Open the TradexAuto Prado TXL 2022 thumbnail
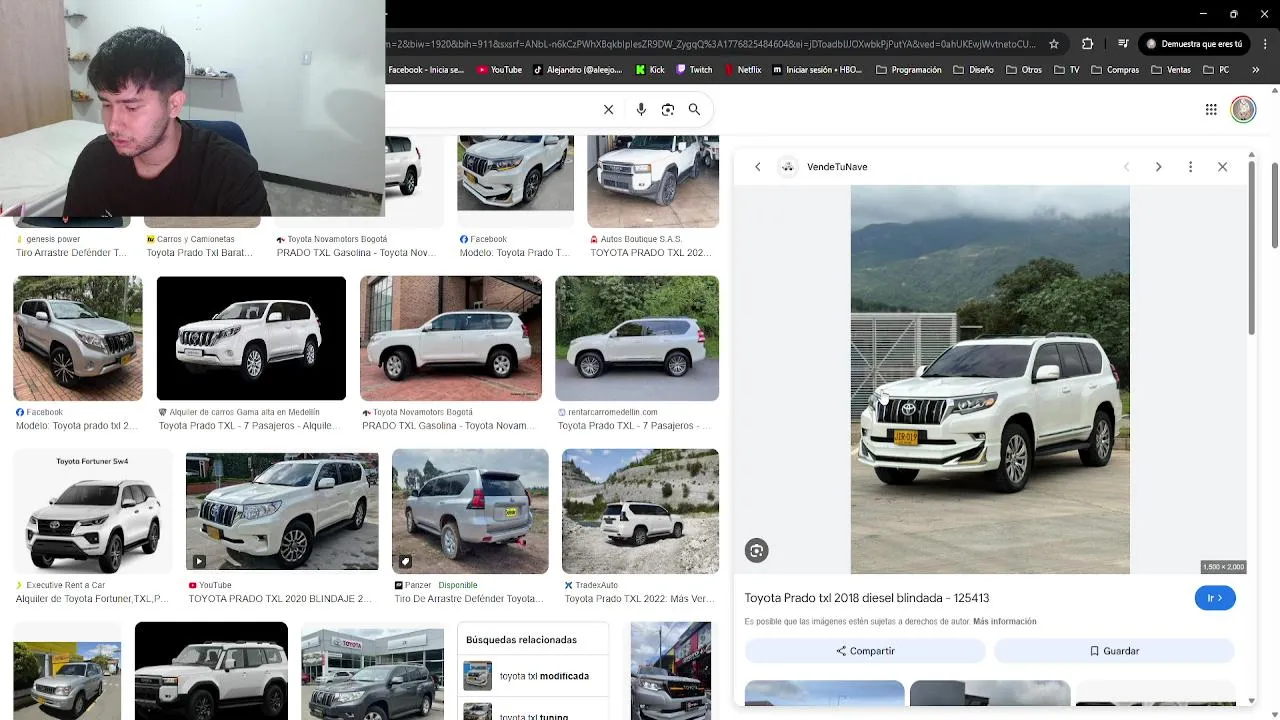 pos(640,511)
